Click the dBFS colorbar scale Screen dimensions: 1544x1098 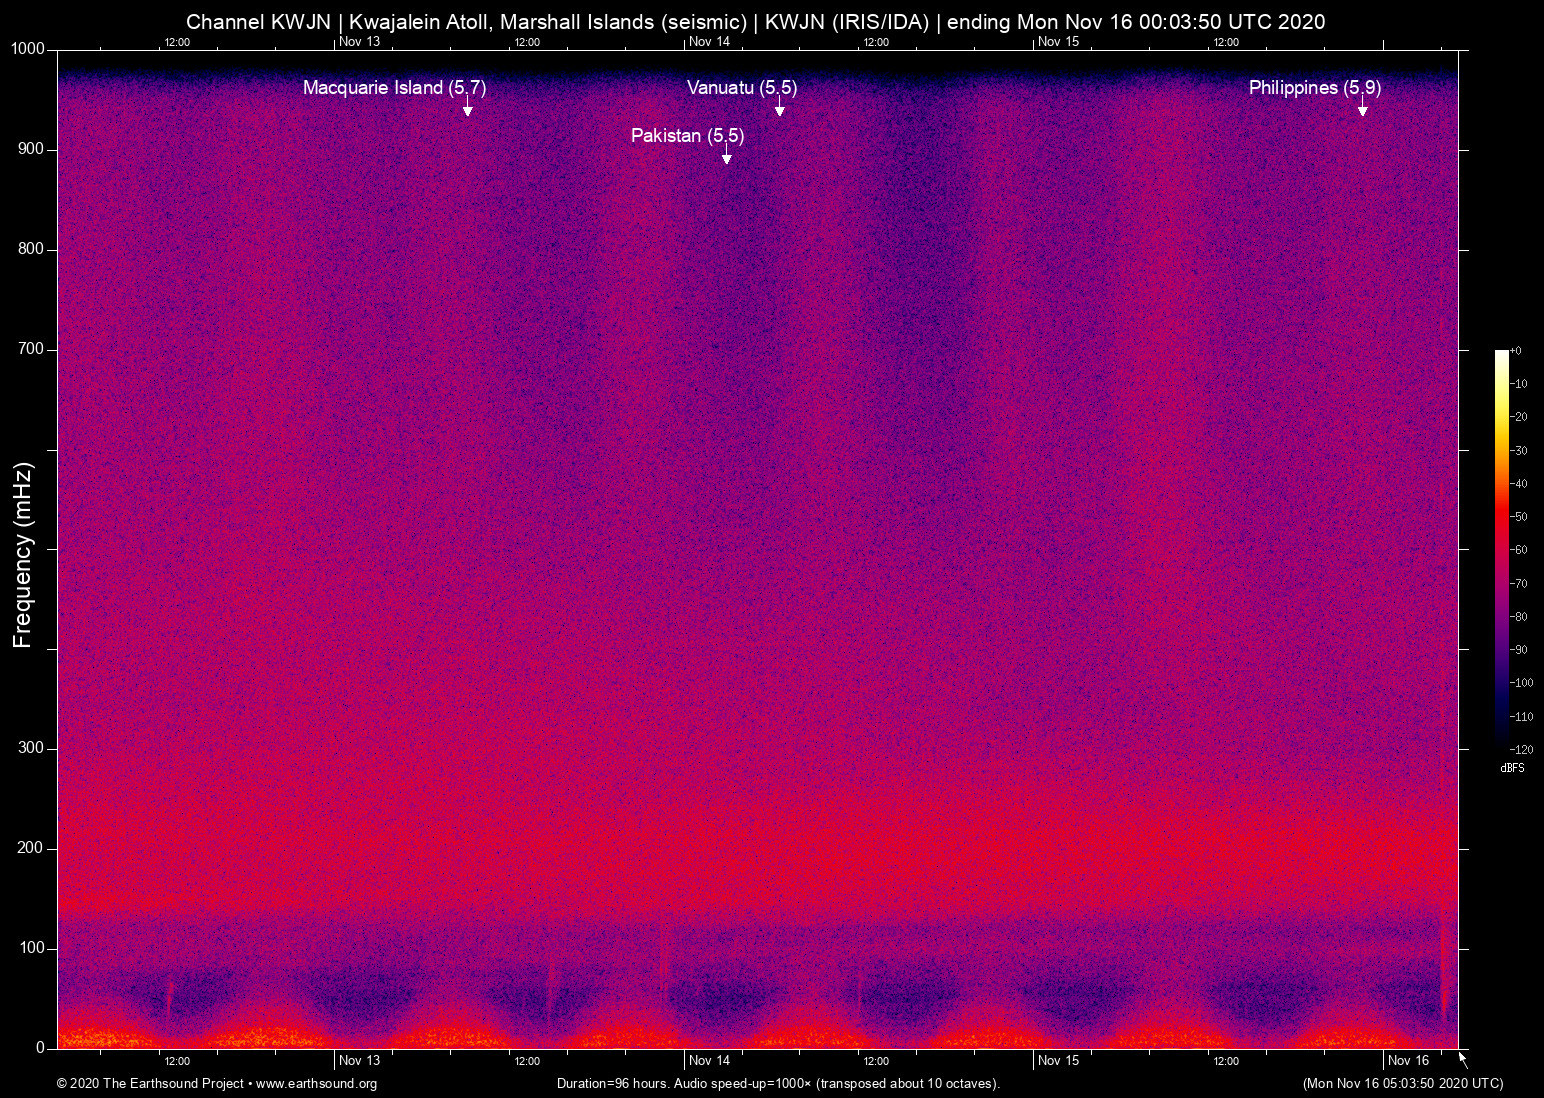tap(1502, 550)
